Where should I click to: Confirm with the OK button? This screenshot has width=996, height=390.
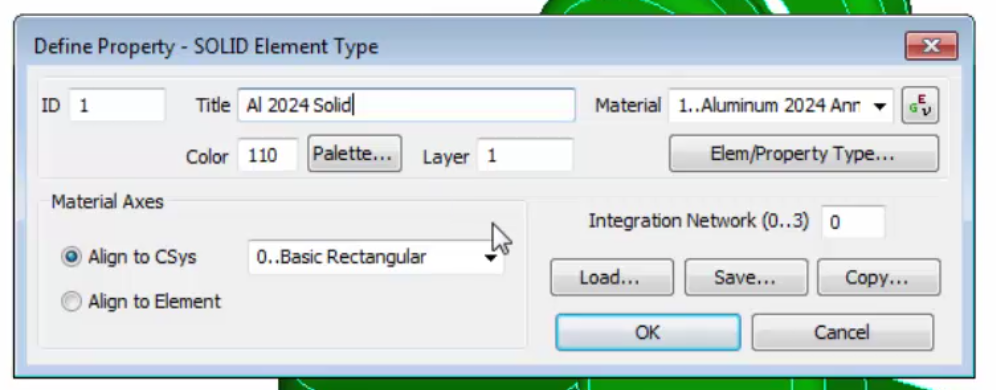click(x=648, y=332)
